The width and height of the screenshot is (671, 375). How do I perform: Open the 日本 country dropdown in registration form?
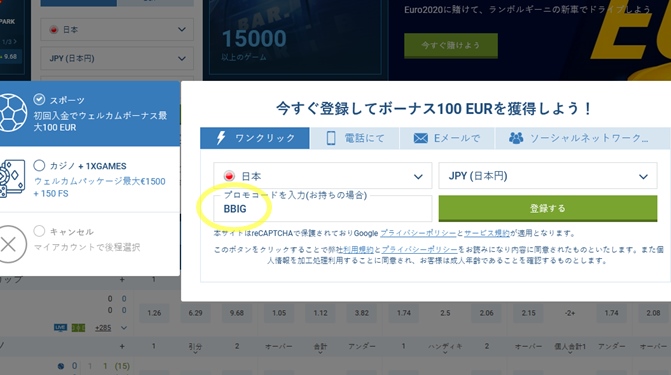click(x=323, y=176)
